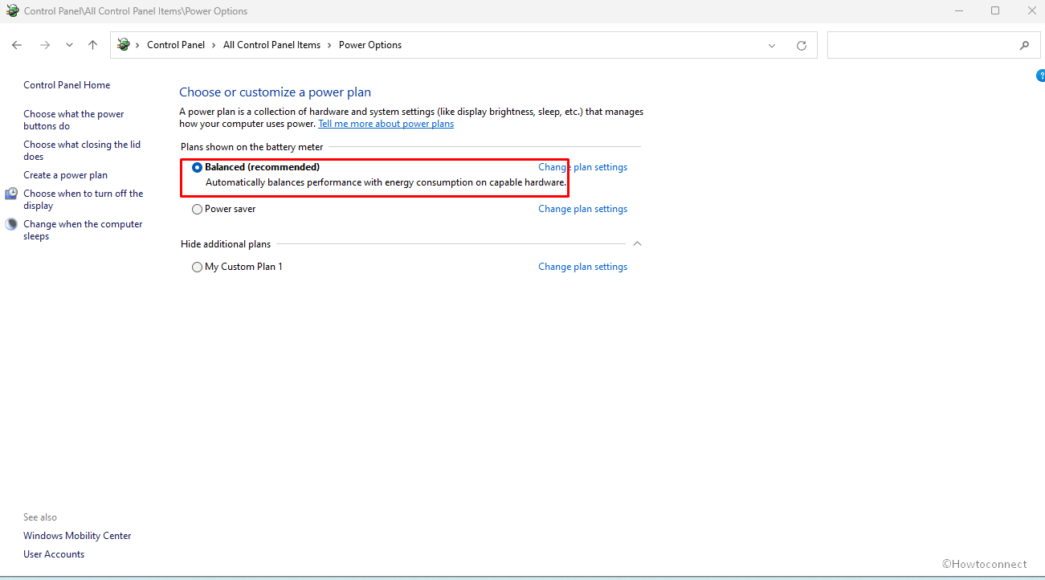Open Tell me more about power plans link

point(385,123)
